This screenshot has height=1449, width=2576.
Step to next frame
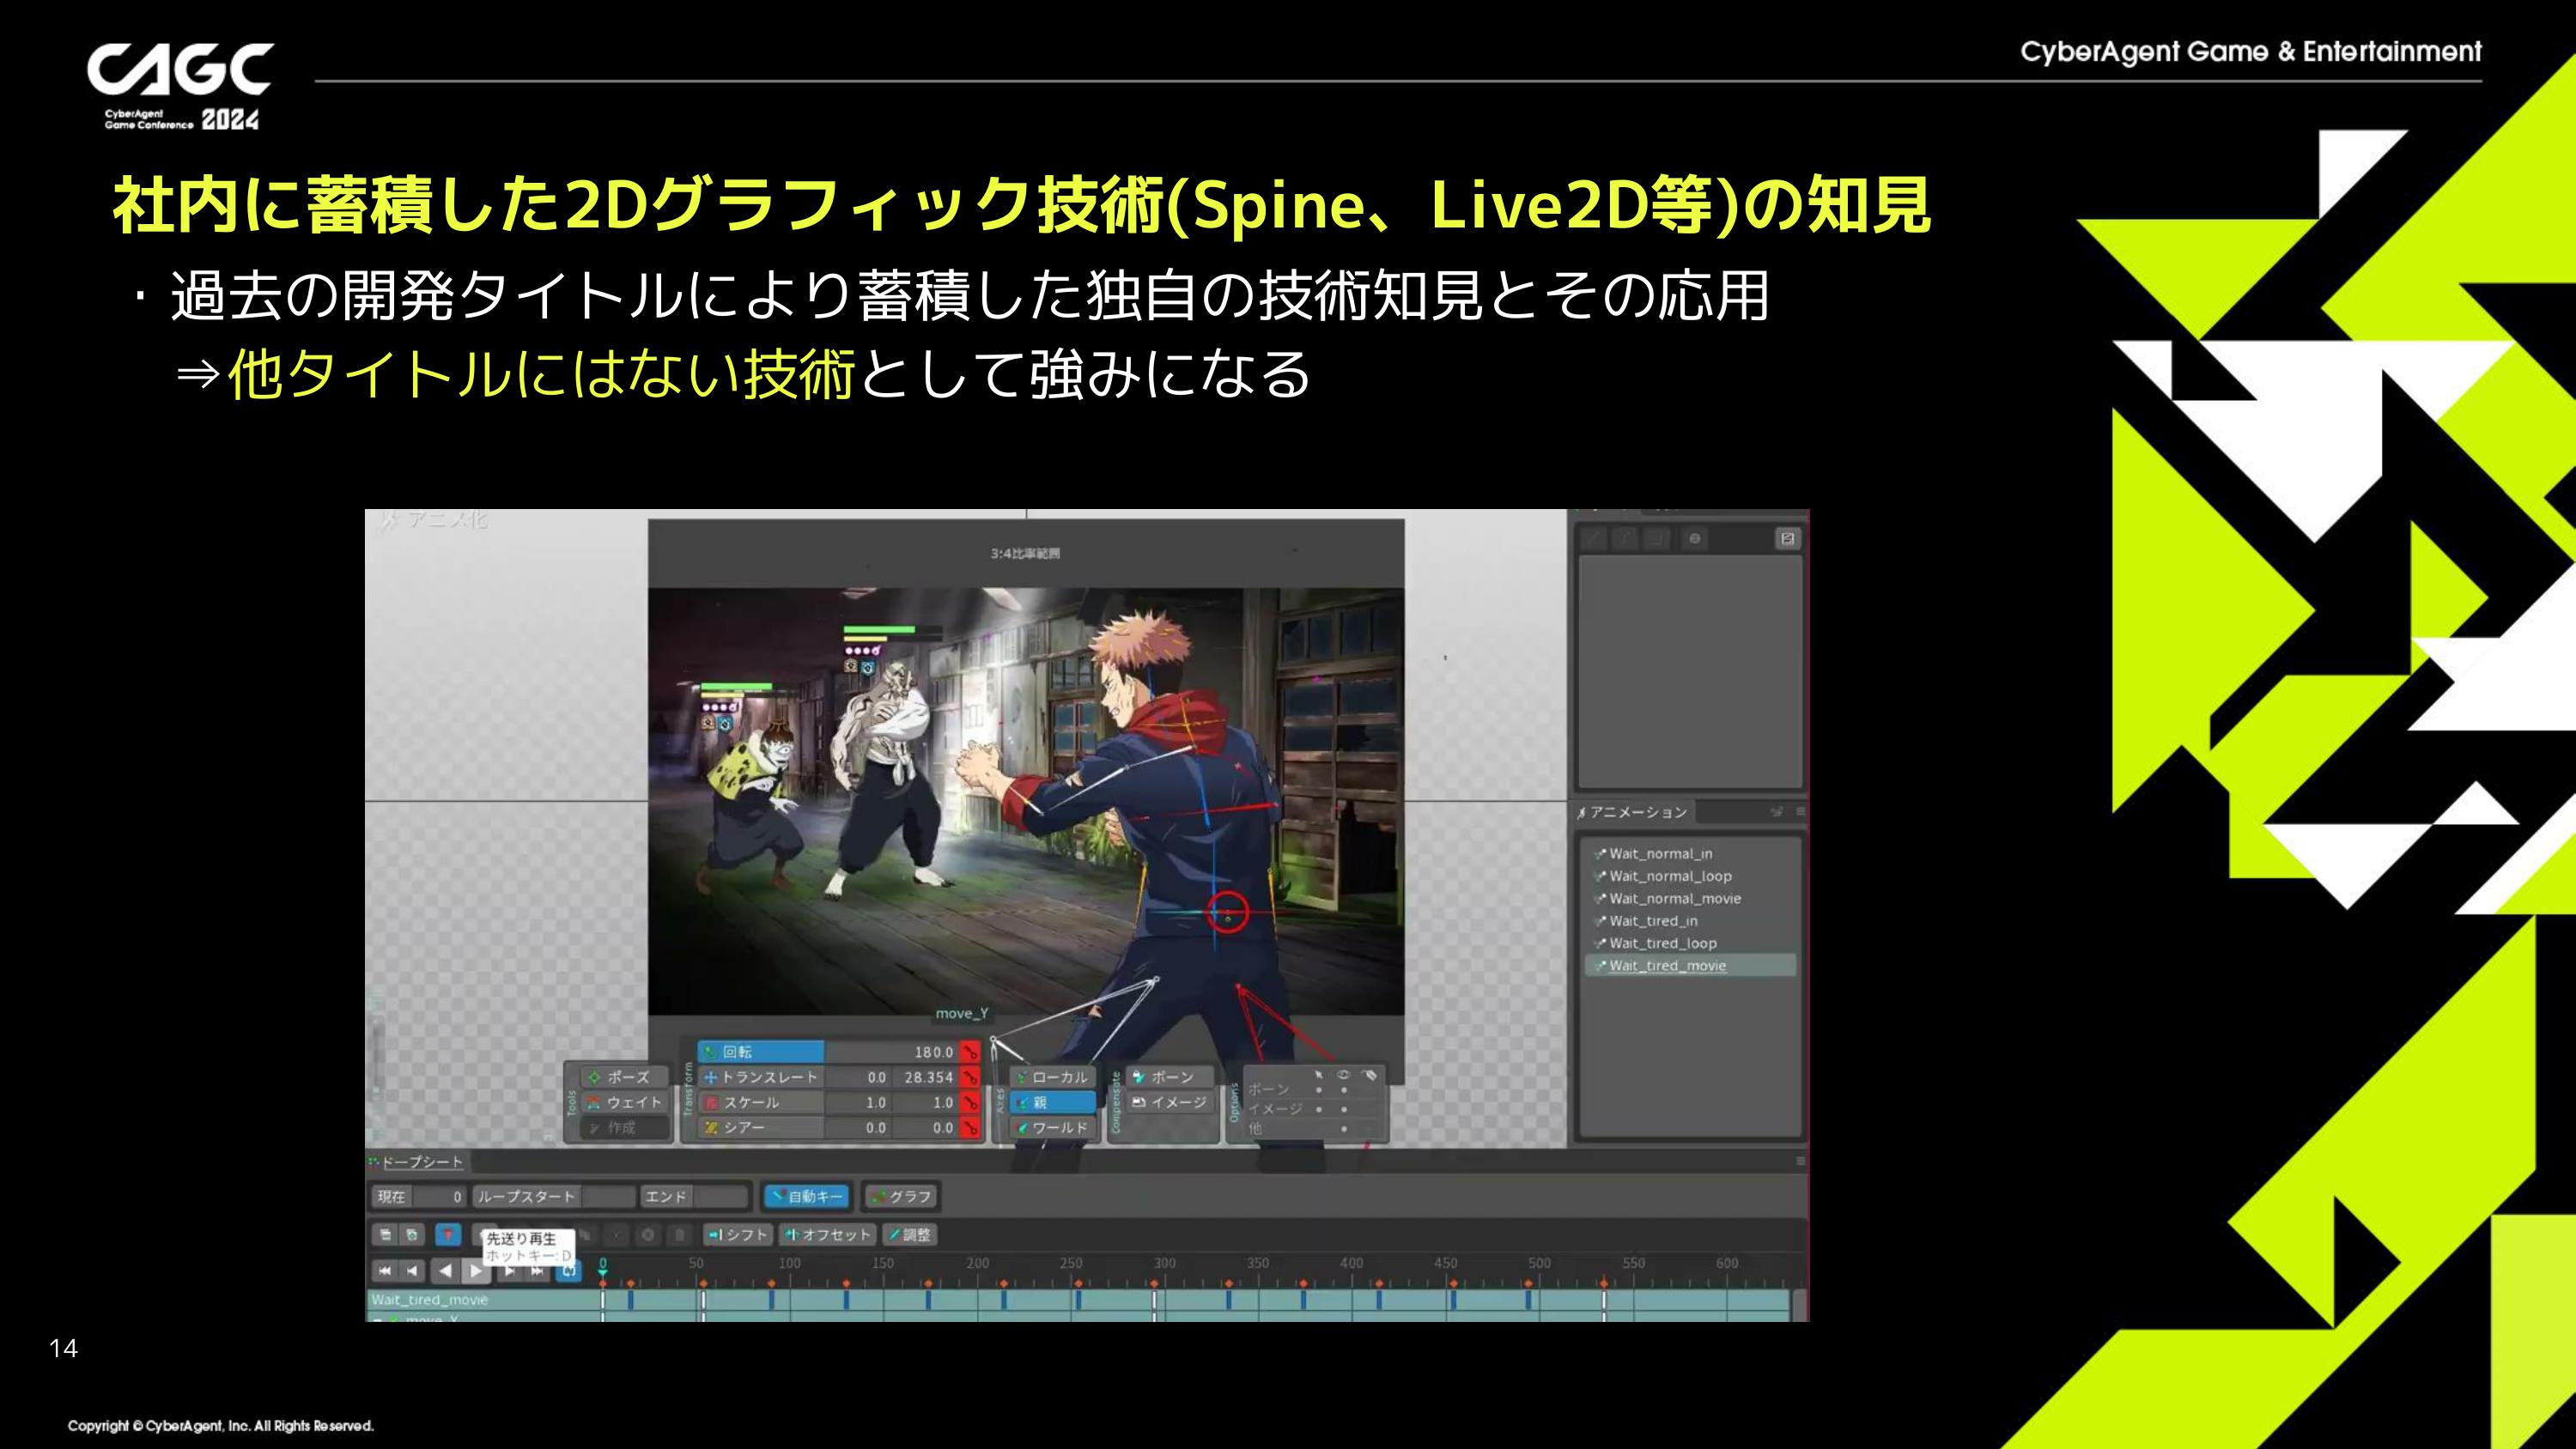coord(509,1271)
